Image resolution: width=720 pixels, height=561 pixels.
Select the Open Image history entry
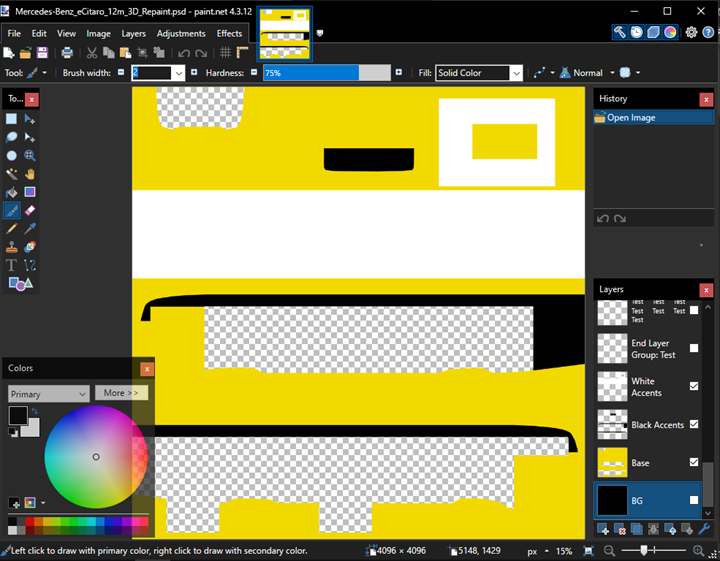653,118
